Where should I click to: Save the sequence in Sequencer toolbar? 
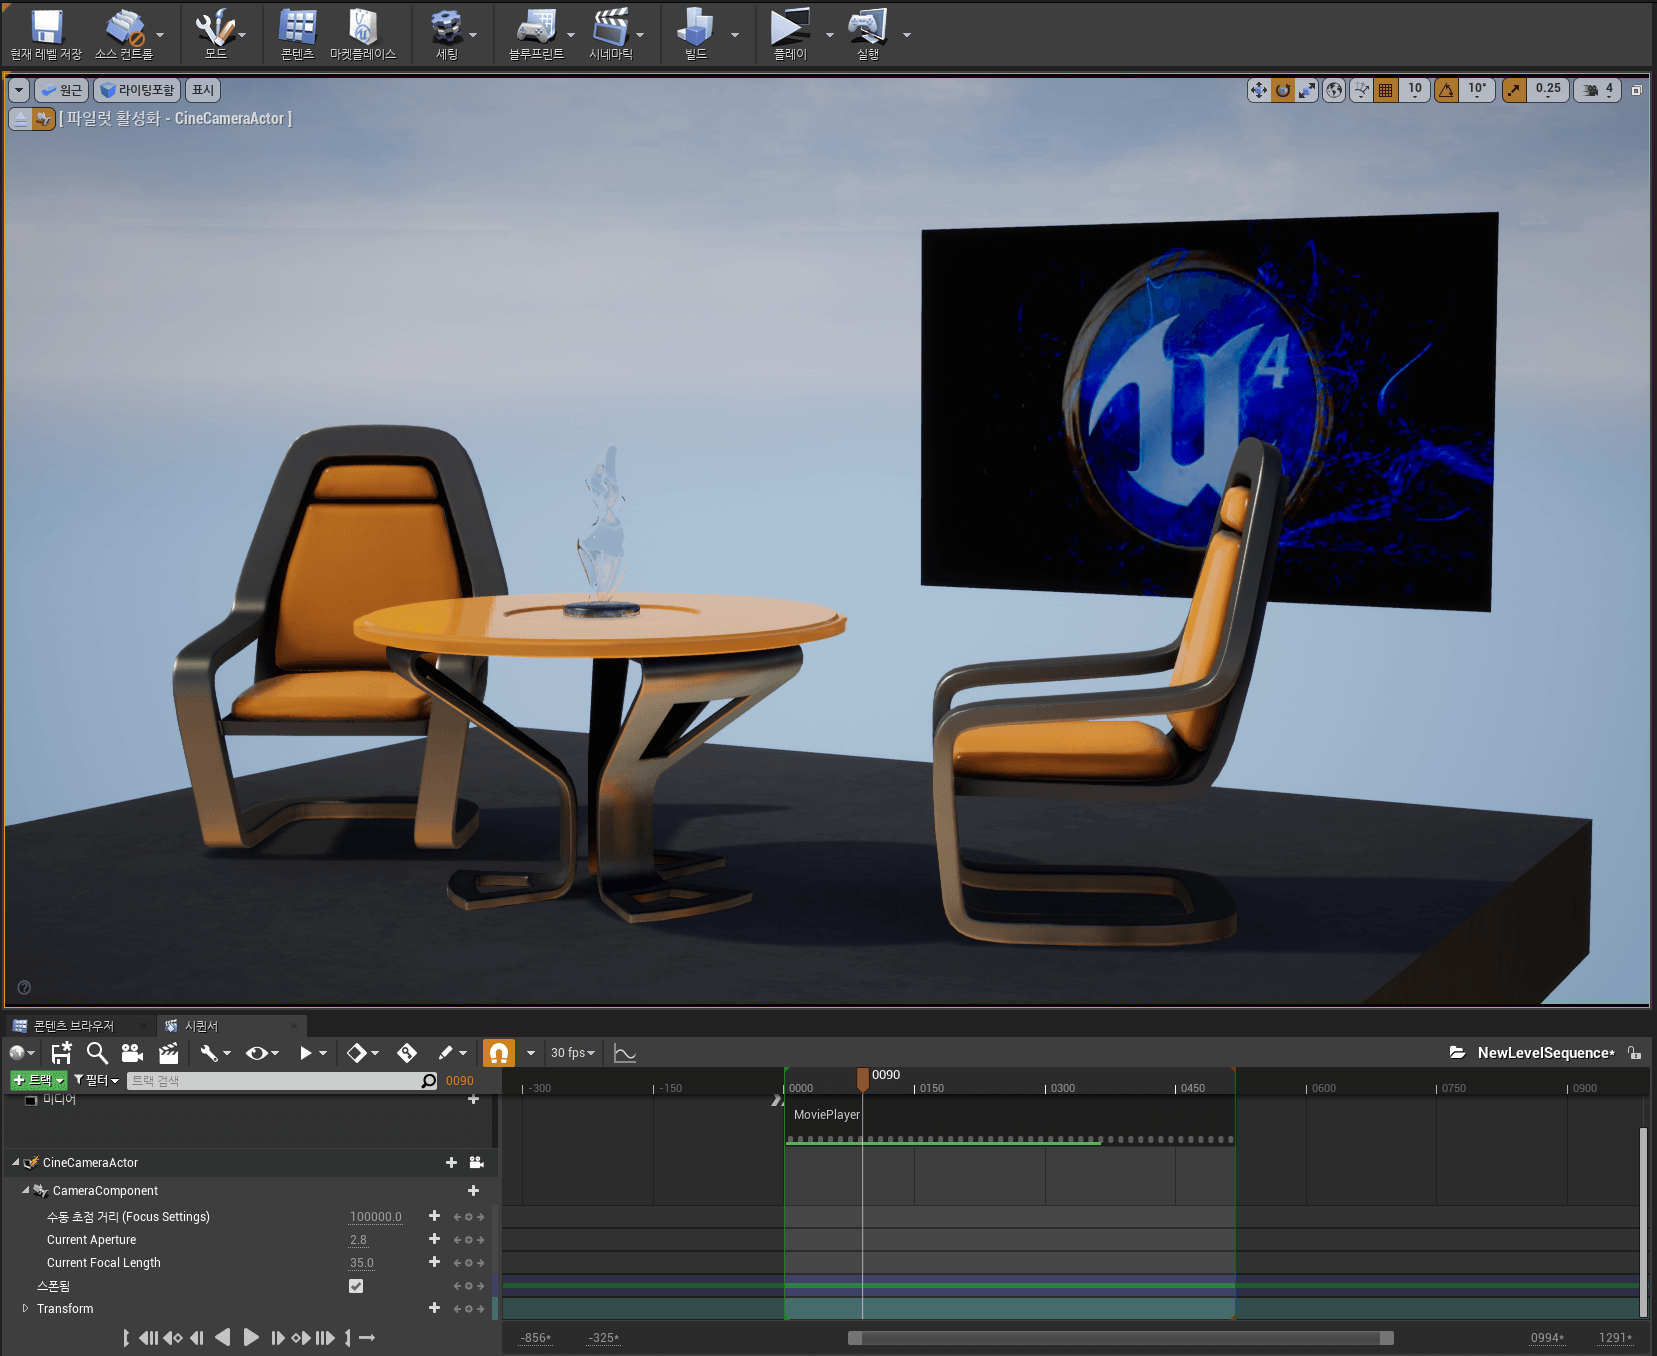(61, 1053)
